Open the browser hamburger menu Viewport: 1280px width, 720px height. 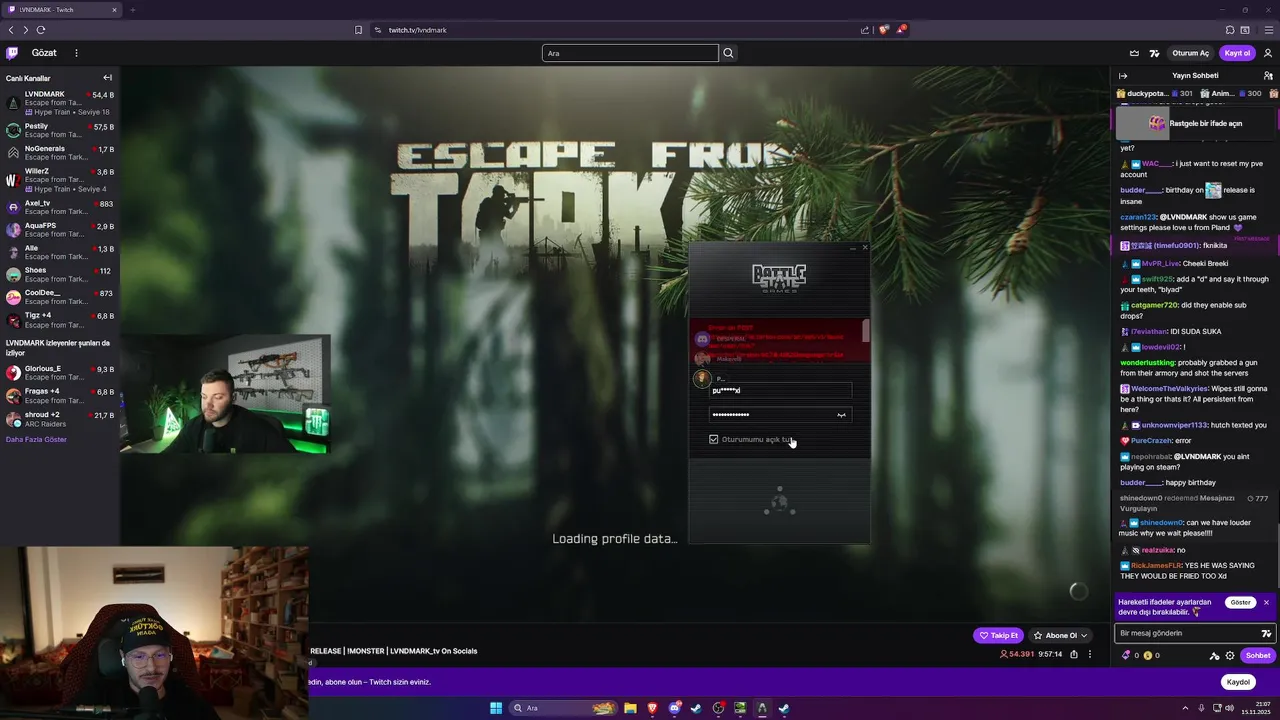[1268, 30]
